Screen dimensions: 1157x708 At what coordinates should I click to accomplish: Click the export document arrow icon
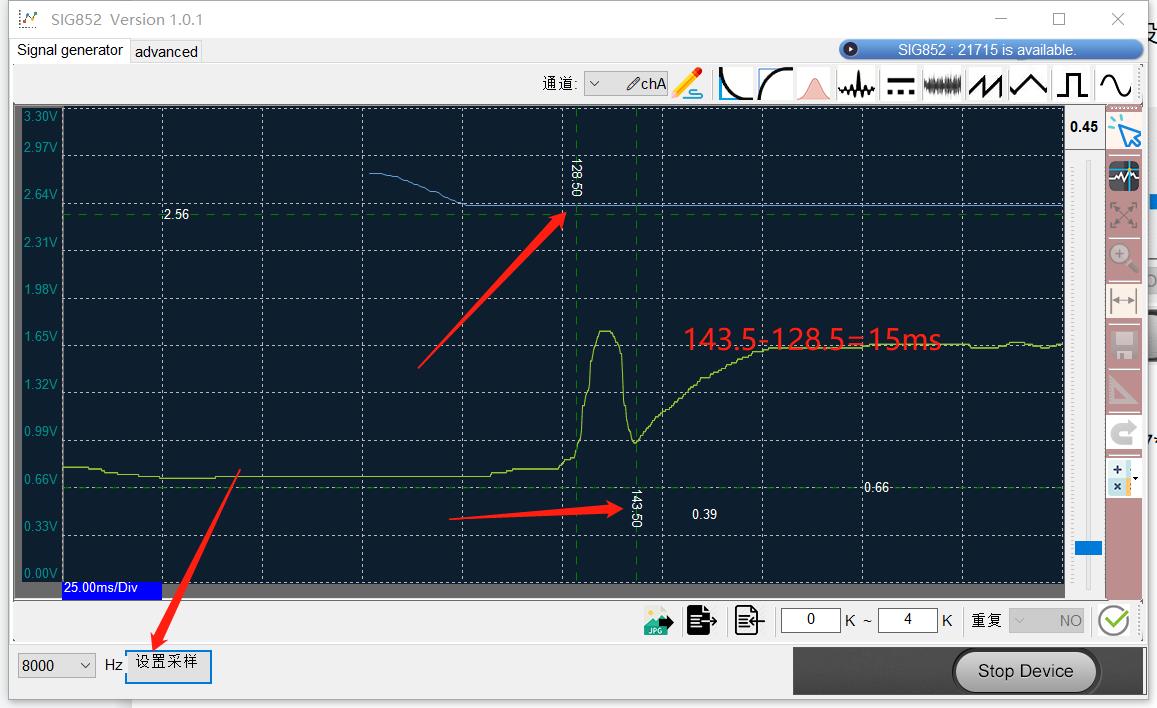701,620
